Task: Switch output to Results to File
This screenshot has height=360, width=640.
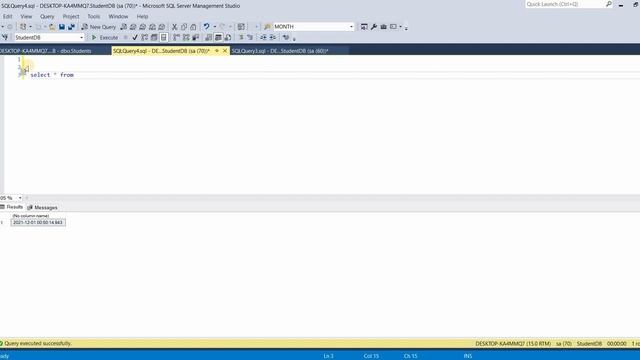Action: click(228, 38)
